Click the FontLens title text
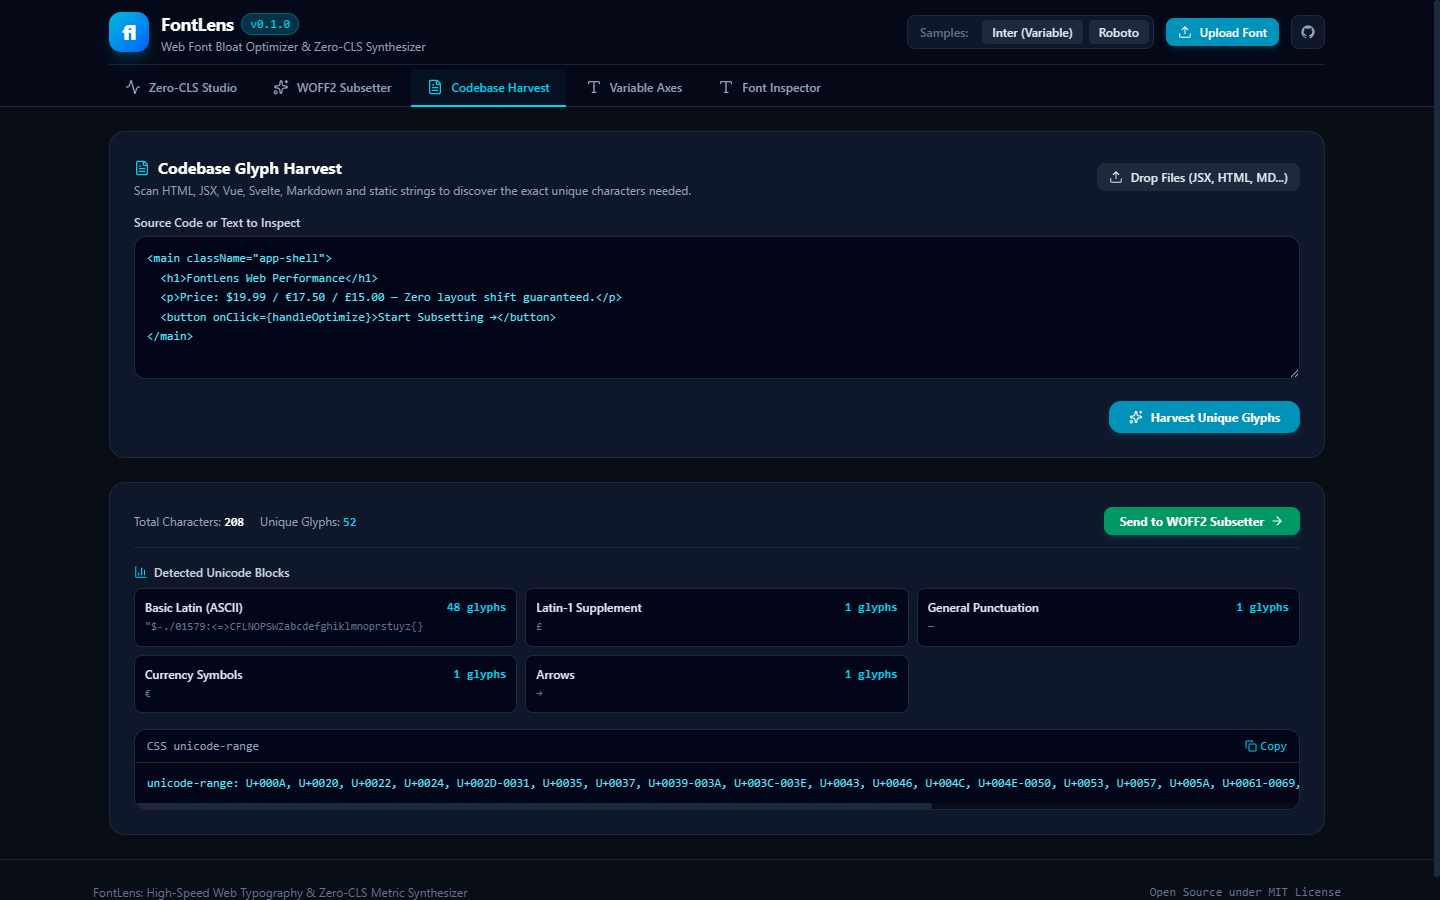This screenshot has width=1440, height=900. pyautogui.click(x=197, y=24)
